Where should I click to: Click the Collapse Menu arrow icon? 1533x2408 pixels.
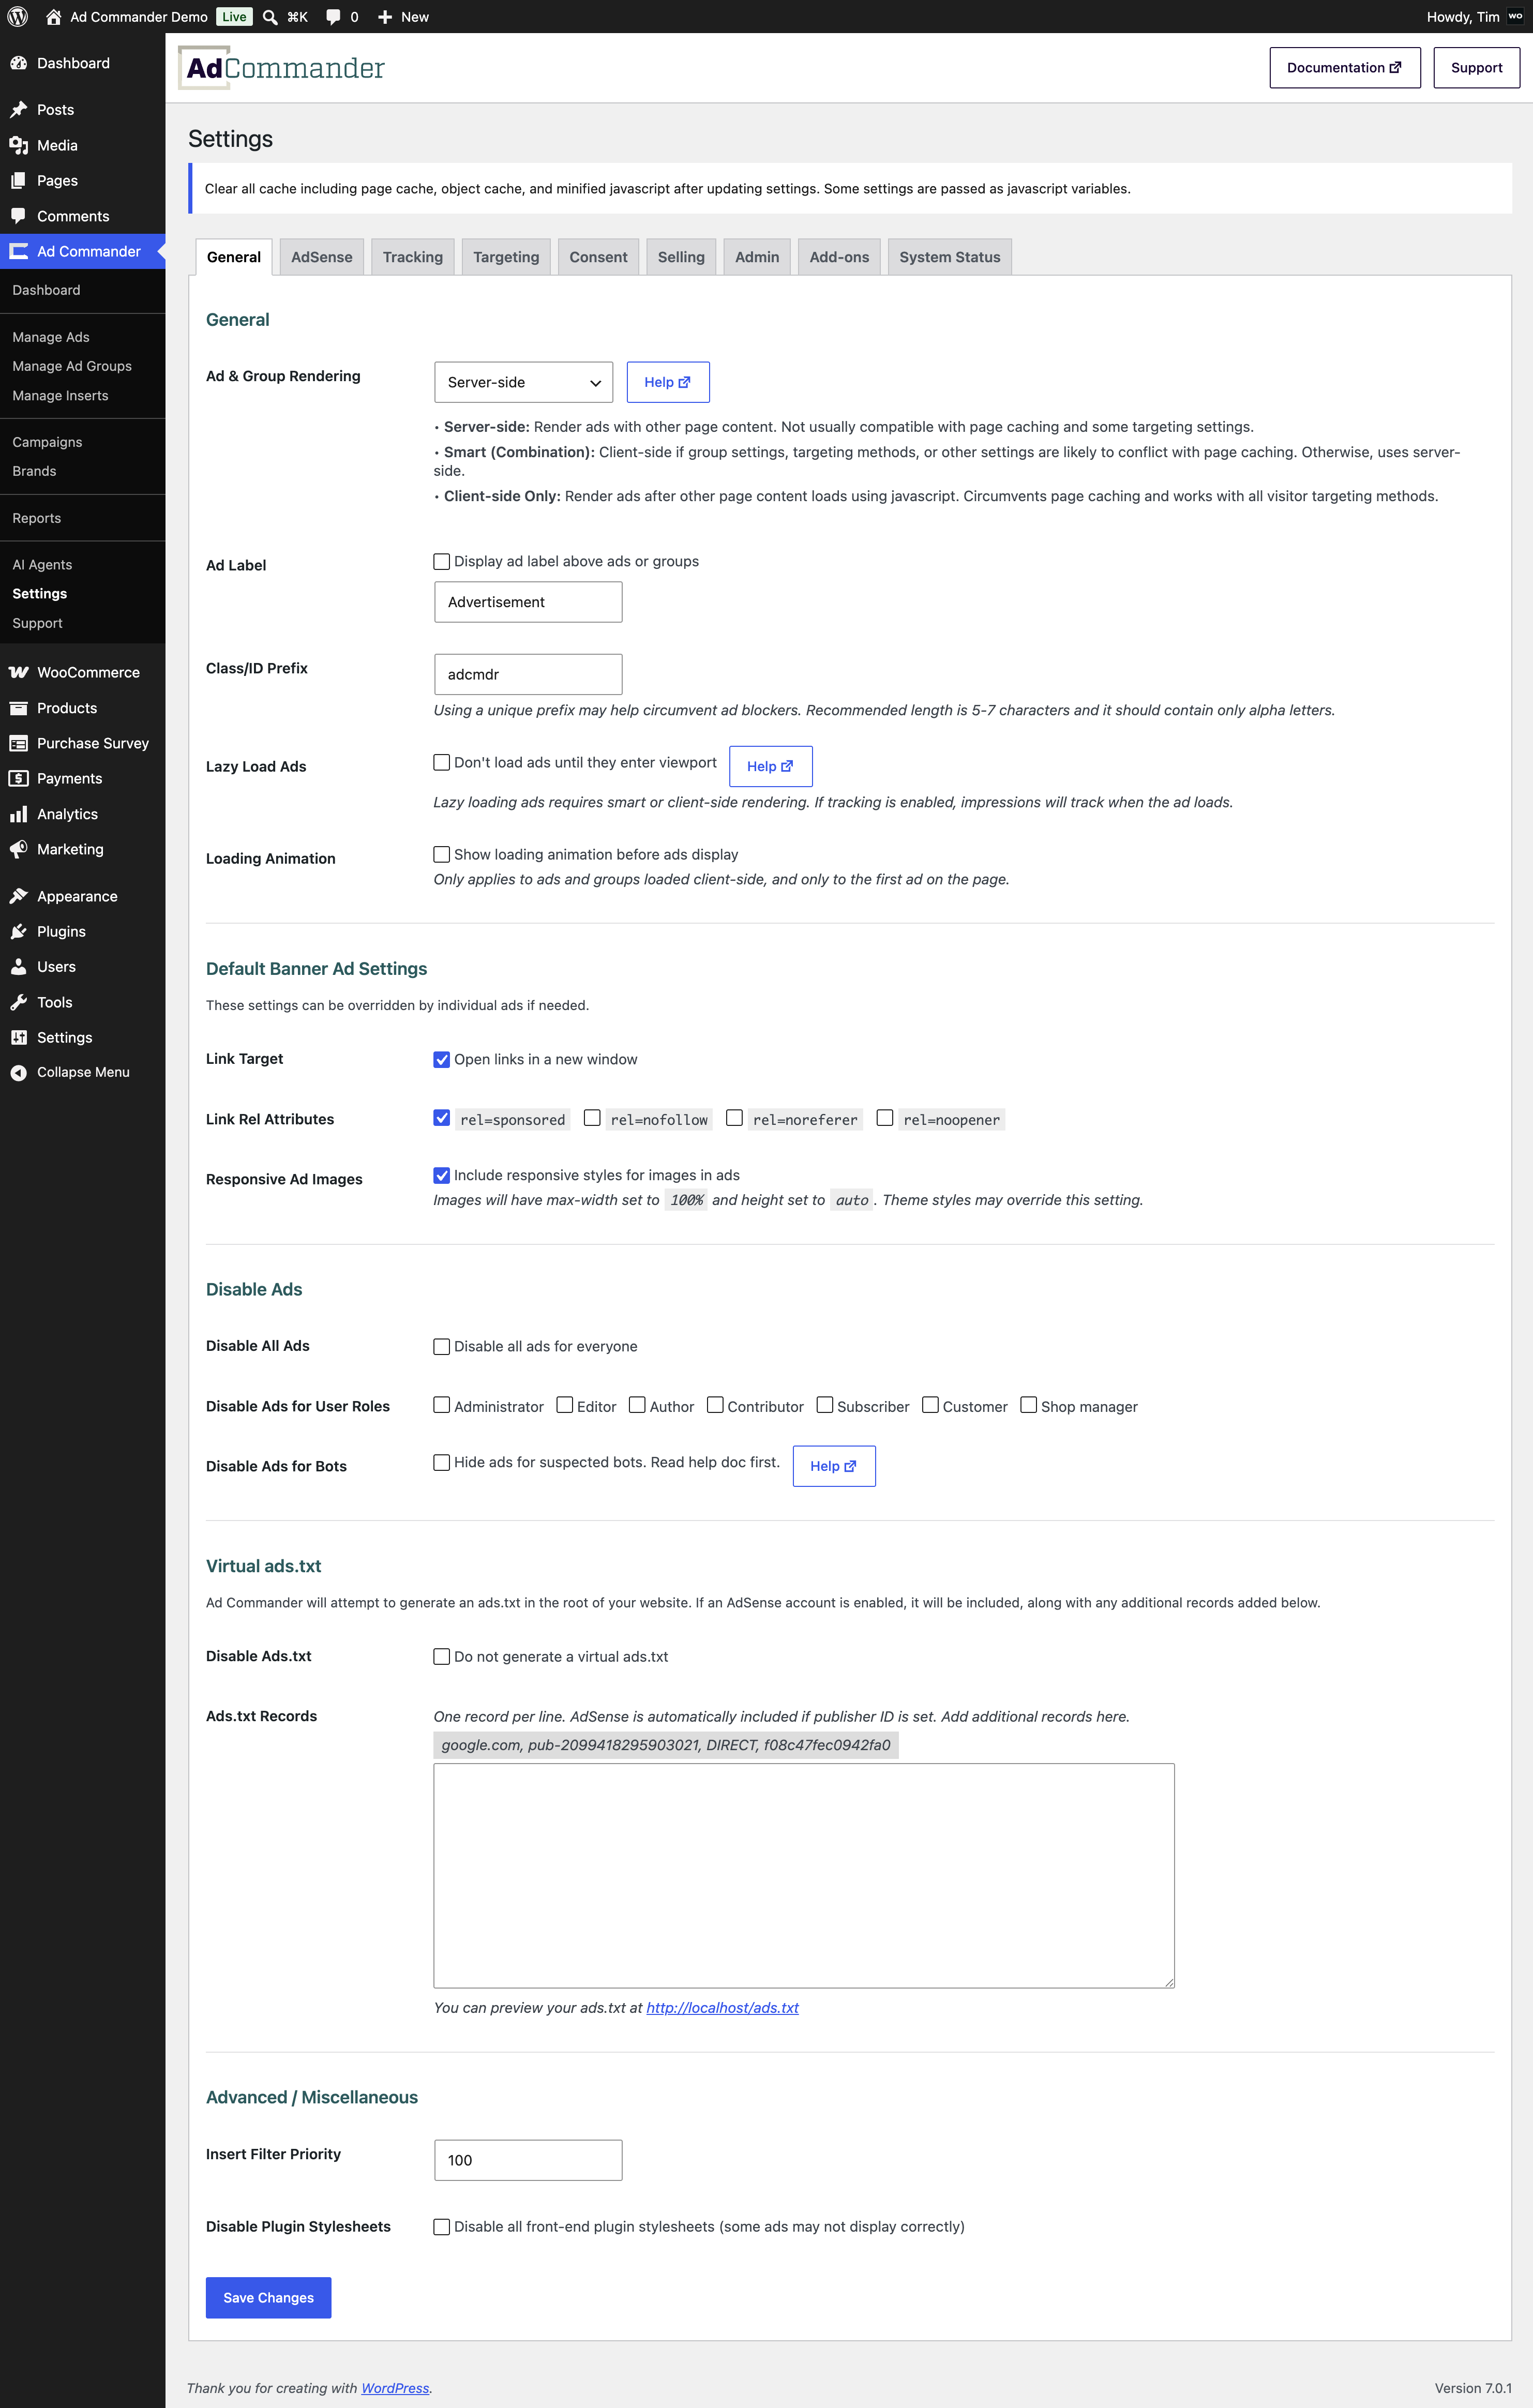pos(18,1072)
